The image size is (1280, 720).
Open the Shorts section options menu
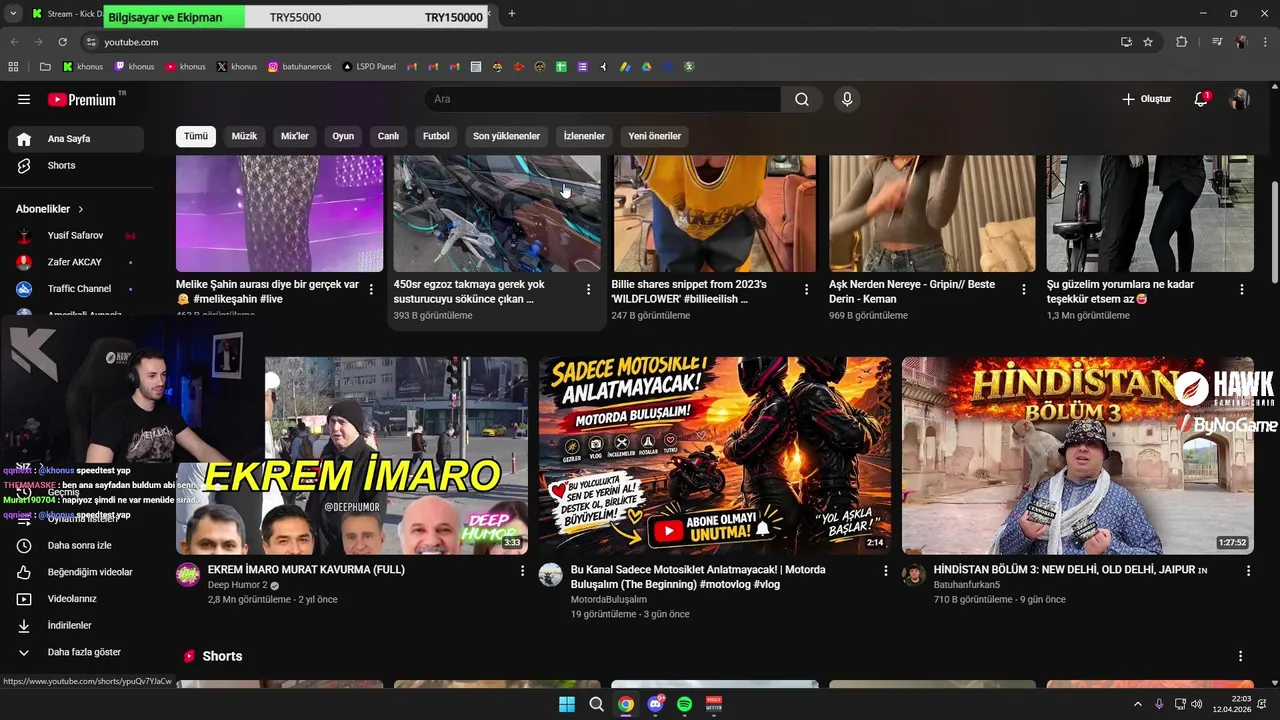1240,656
